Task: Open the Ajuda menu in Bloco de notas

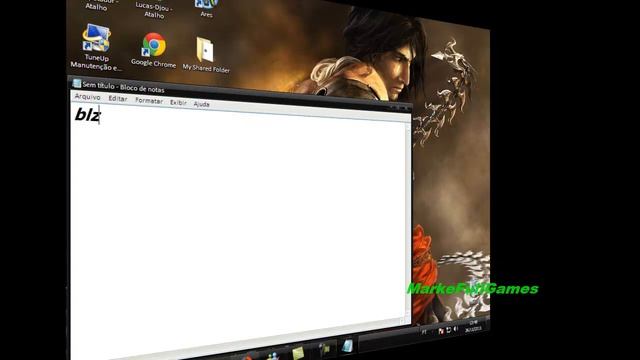Action: click(201, 104)
